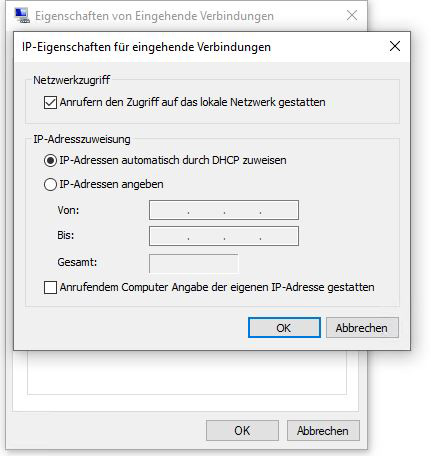Close the Eigenschaften von Eingehende Verbindungen window
431x456 pixels.
click(x=352, y=15)
